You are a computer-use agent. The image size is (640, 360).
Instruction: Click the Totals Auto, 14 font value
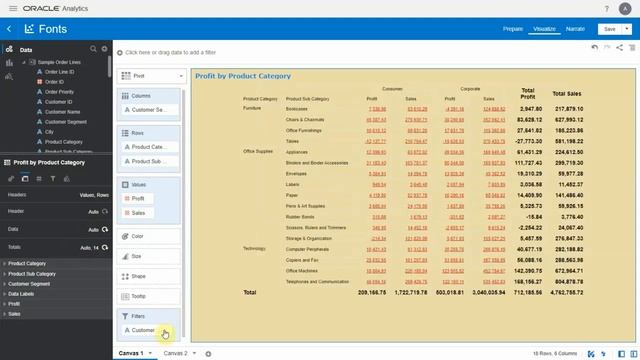(x=89, y=248)
